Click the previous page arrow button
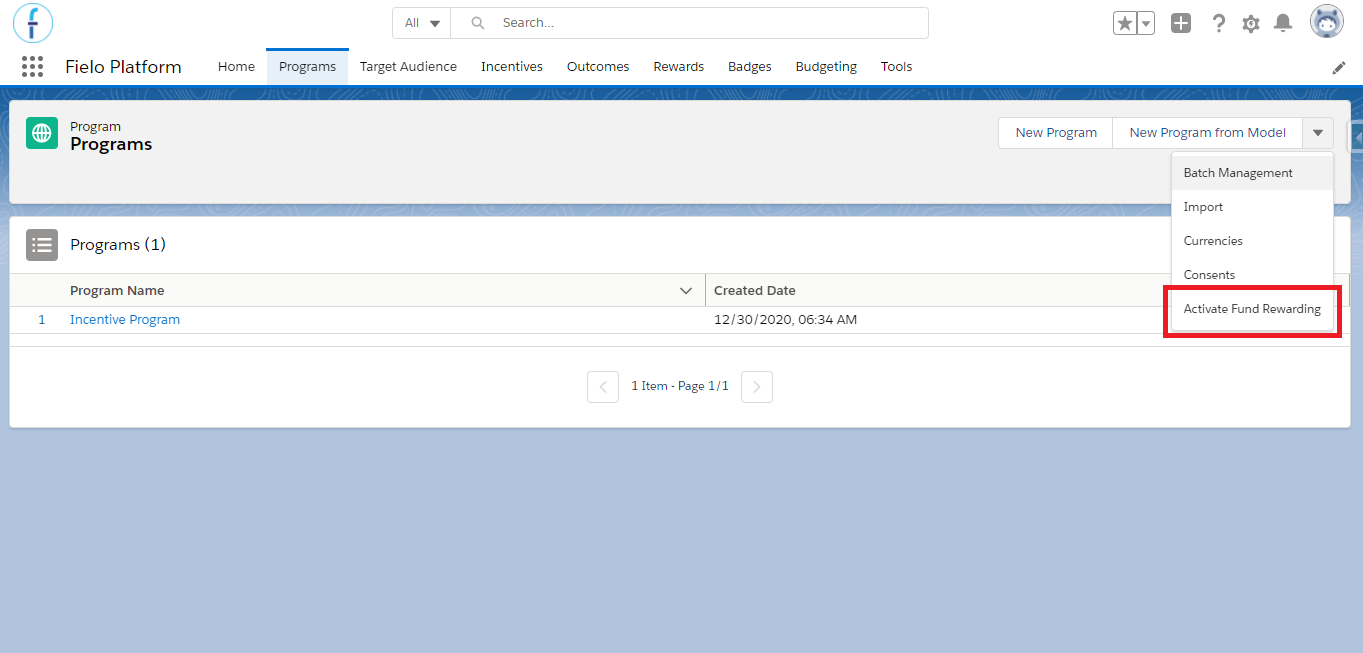 pyautogui.click(x=603, y=386)
